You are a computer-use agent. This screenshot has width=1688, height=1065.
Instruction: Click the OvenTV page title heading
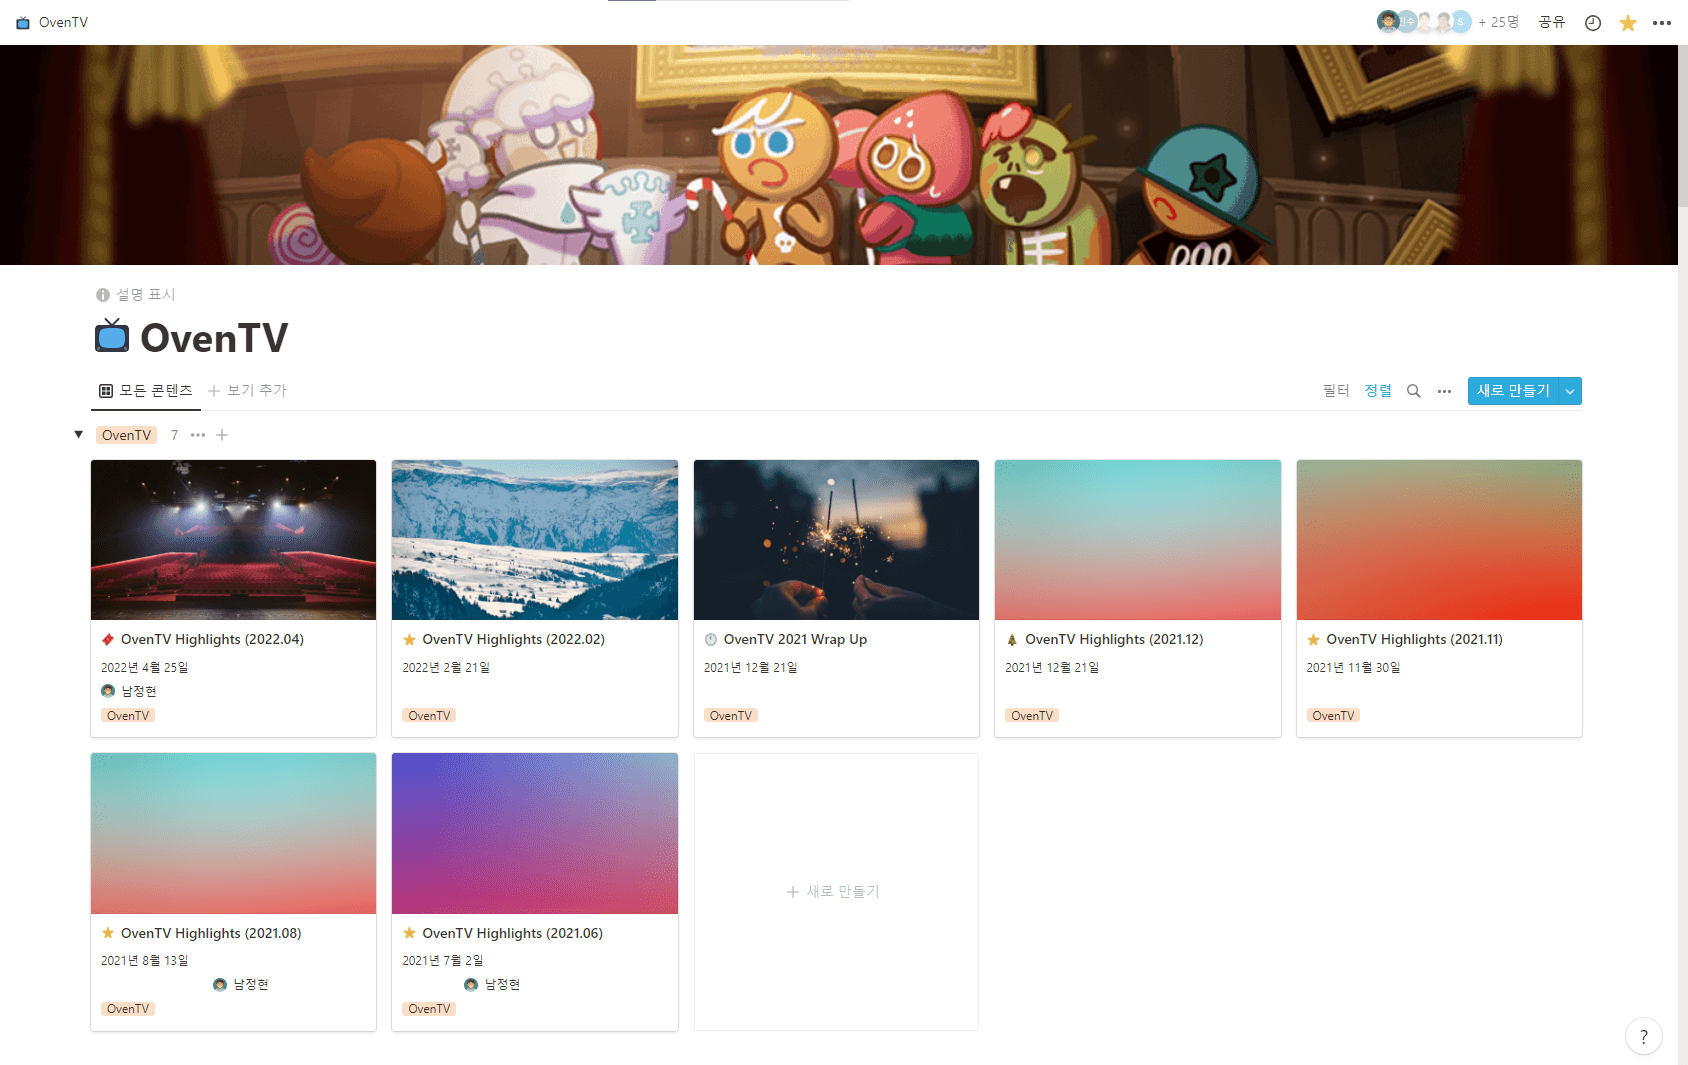pyautogui.click(x=214, y=338)
